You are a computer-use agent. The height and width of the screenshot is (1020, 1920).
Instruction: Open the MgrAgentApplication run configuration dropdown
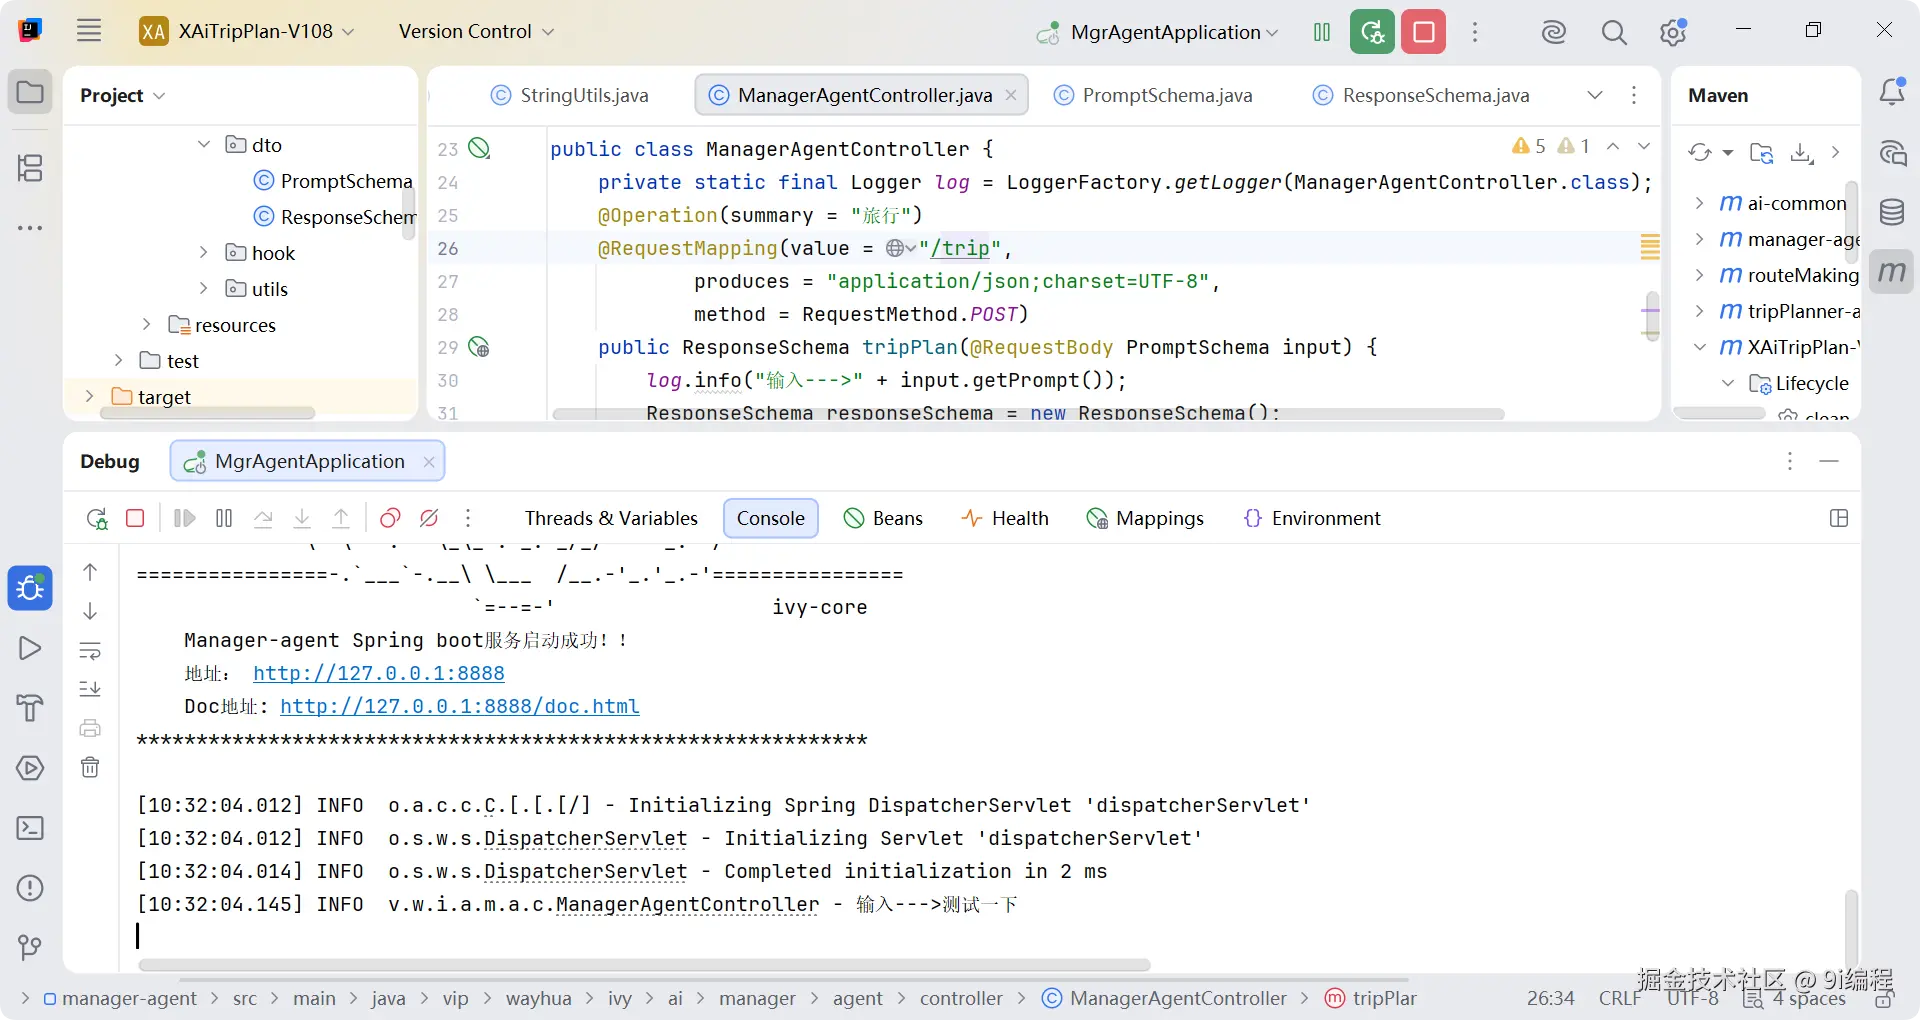[x=1158, y=32]
